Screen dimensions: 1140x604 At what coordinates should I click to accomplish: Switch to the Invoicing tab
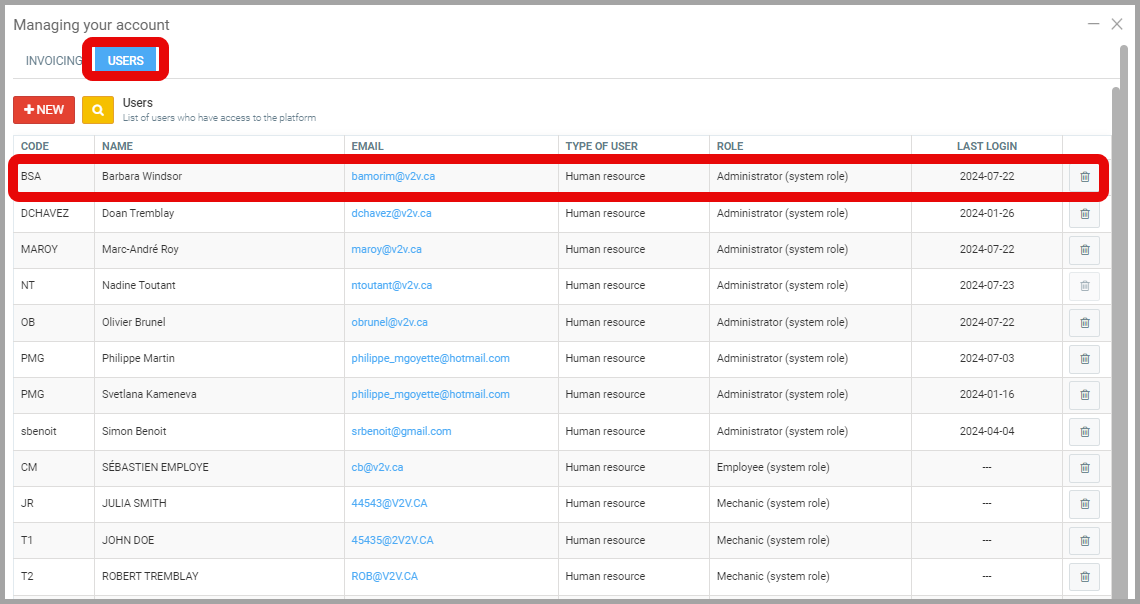point(54,61)
